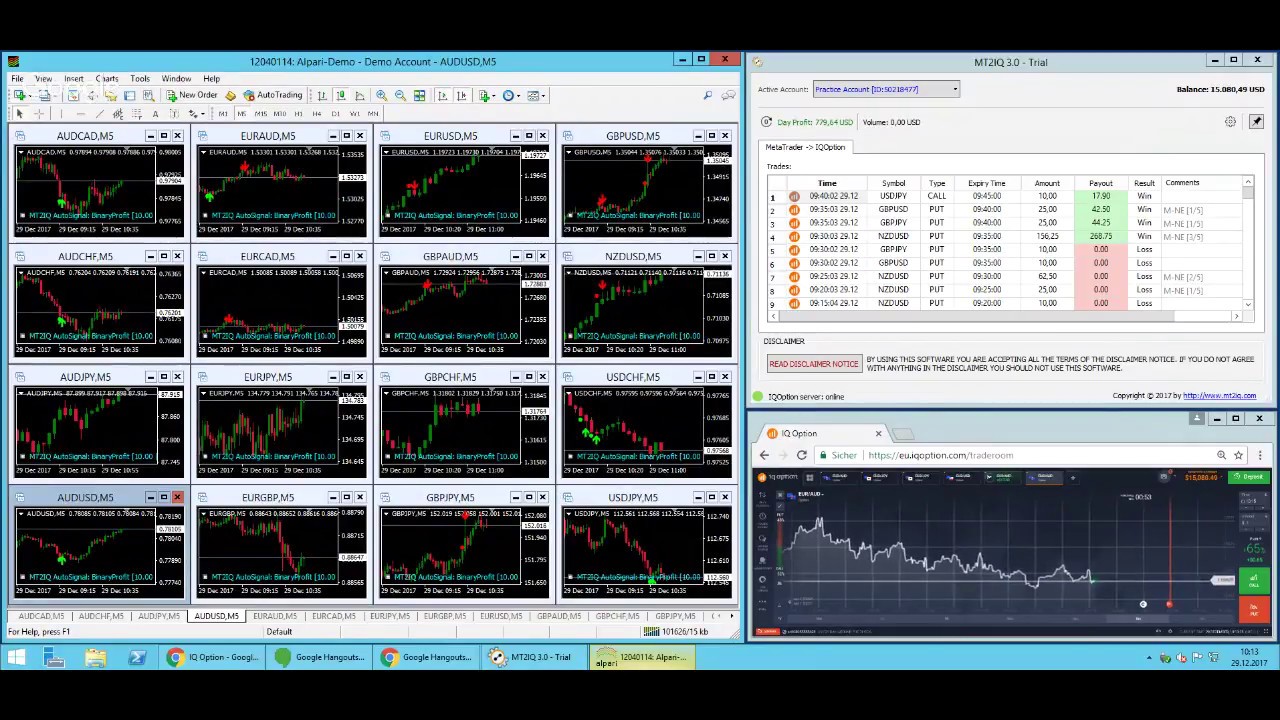This screenshot has width=1280, height=720.
Task: Open indicators list dropdown with green plus
Action: (x=487, y=95)
